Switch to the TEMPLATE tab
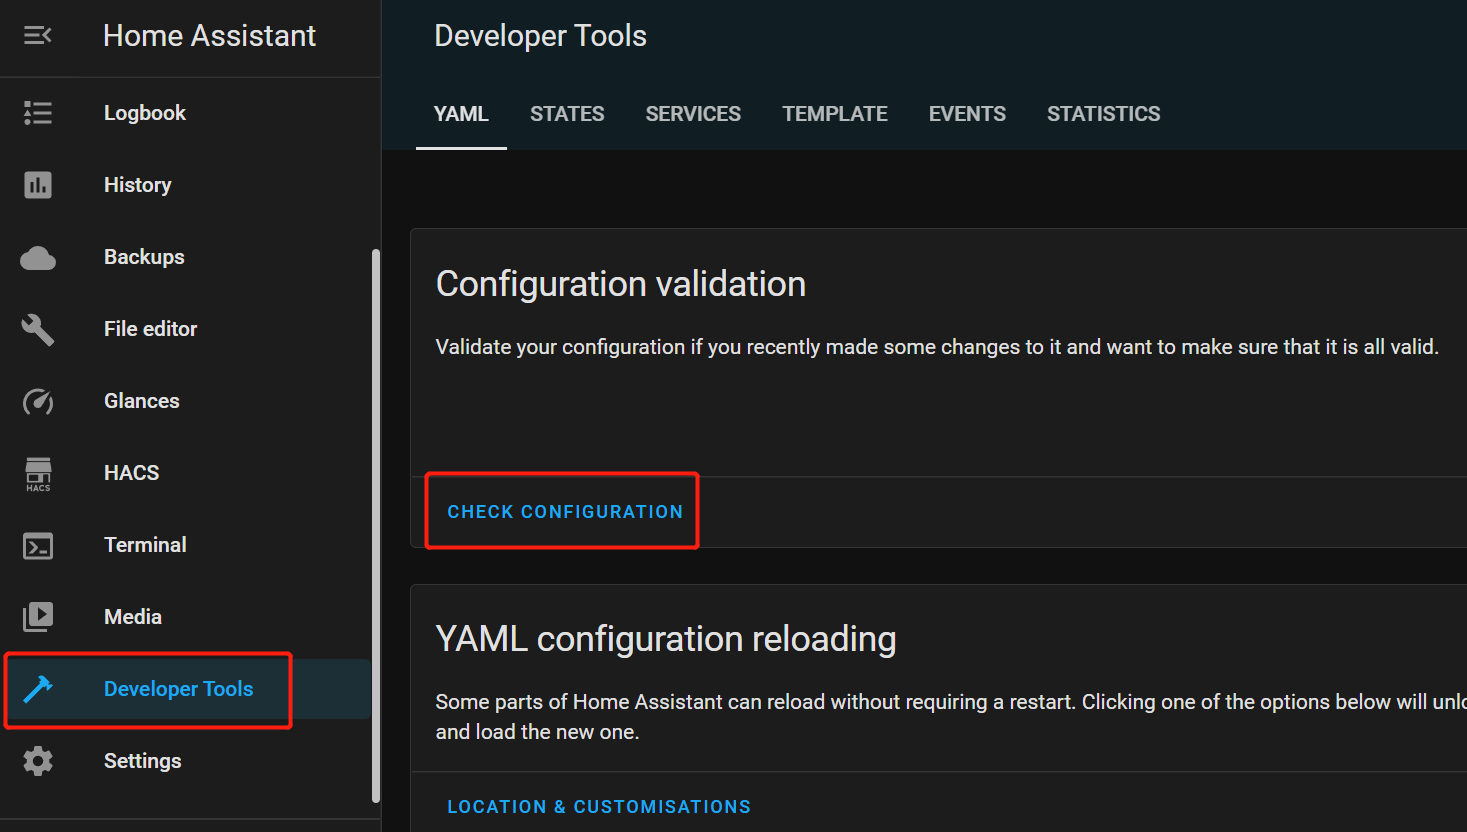This screenshot has height=832, width=1467. coord(835,114)
